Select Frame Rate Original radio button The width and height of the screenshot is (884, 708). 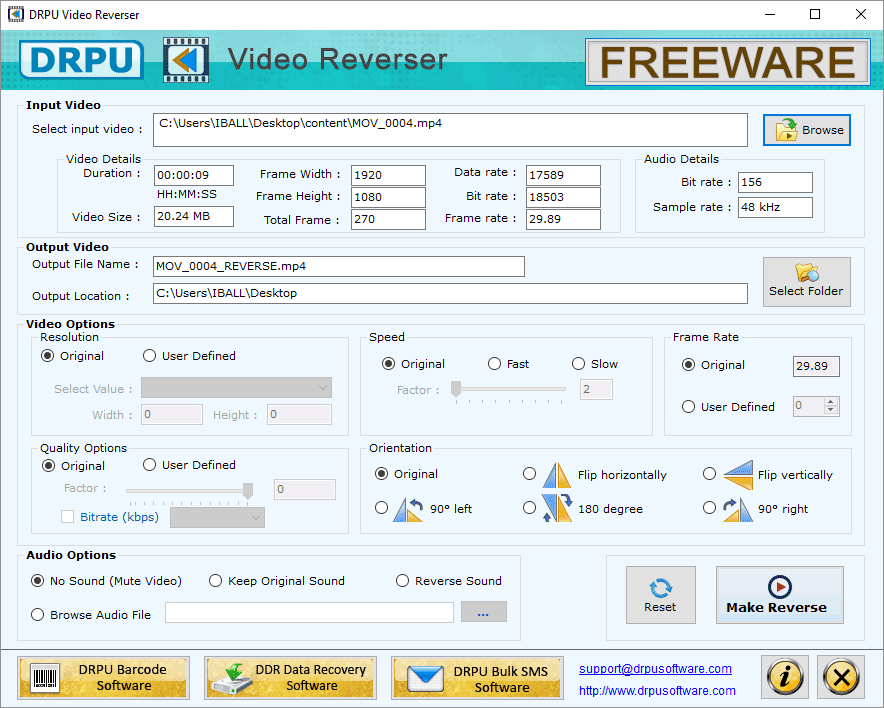[x=688, y=365]
